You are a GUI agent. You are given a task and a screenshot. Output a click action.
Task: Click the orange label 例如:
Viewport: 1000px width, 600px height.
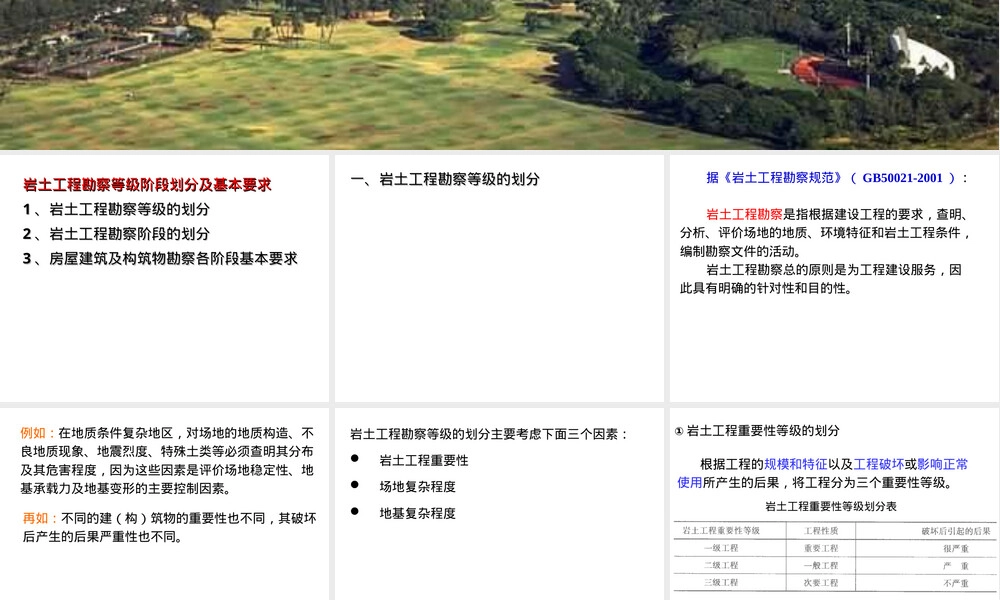(38, 433)
